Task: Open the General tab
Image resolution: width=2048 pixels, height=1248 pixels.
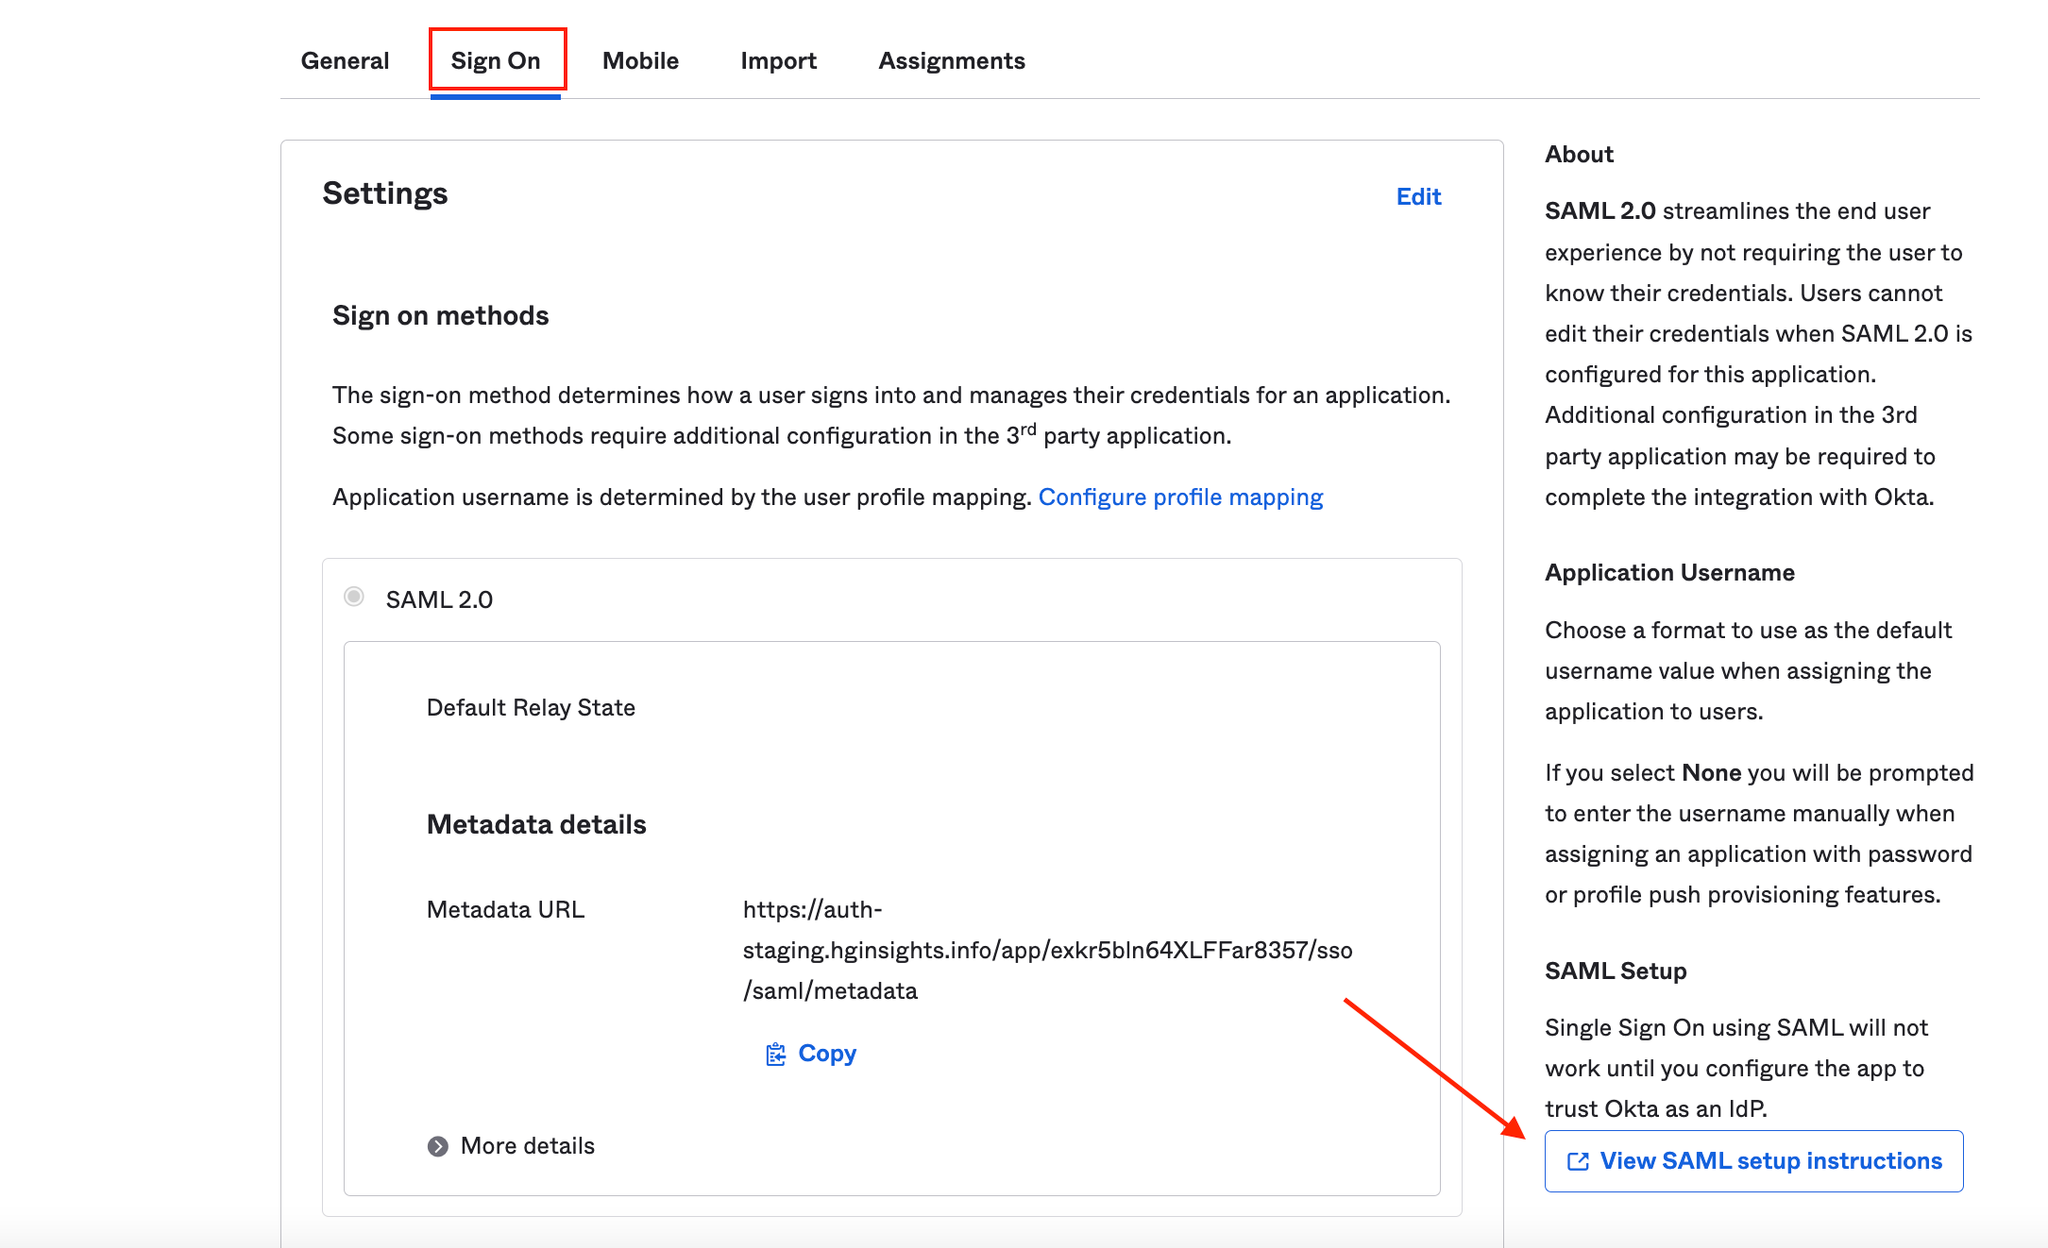Action: point(345,61)
